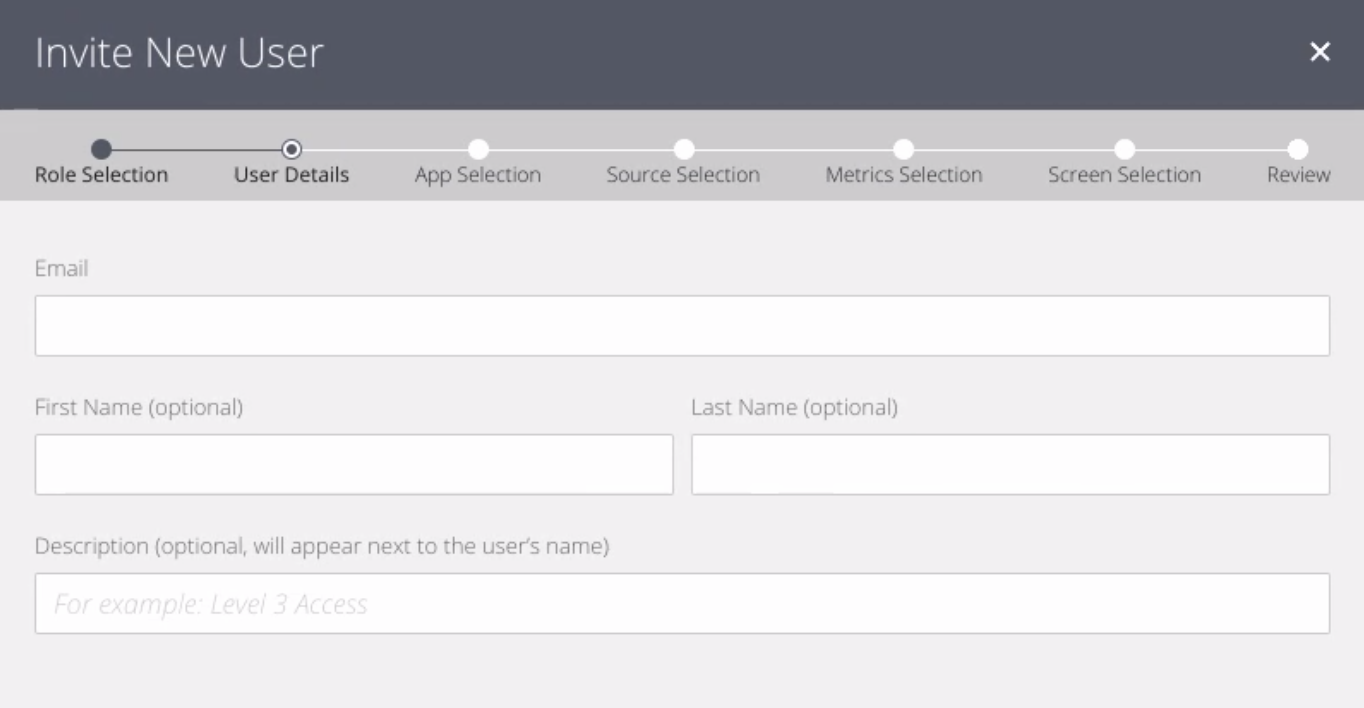Click into the Last Name field
Screen dimensions: 1364x708
1010,464
